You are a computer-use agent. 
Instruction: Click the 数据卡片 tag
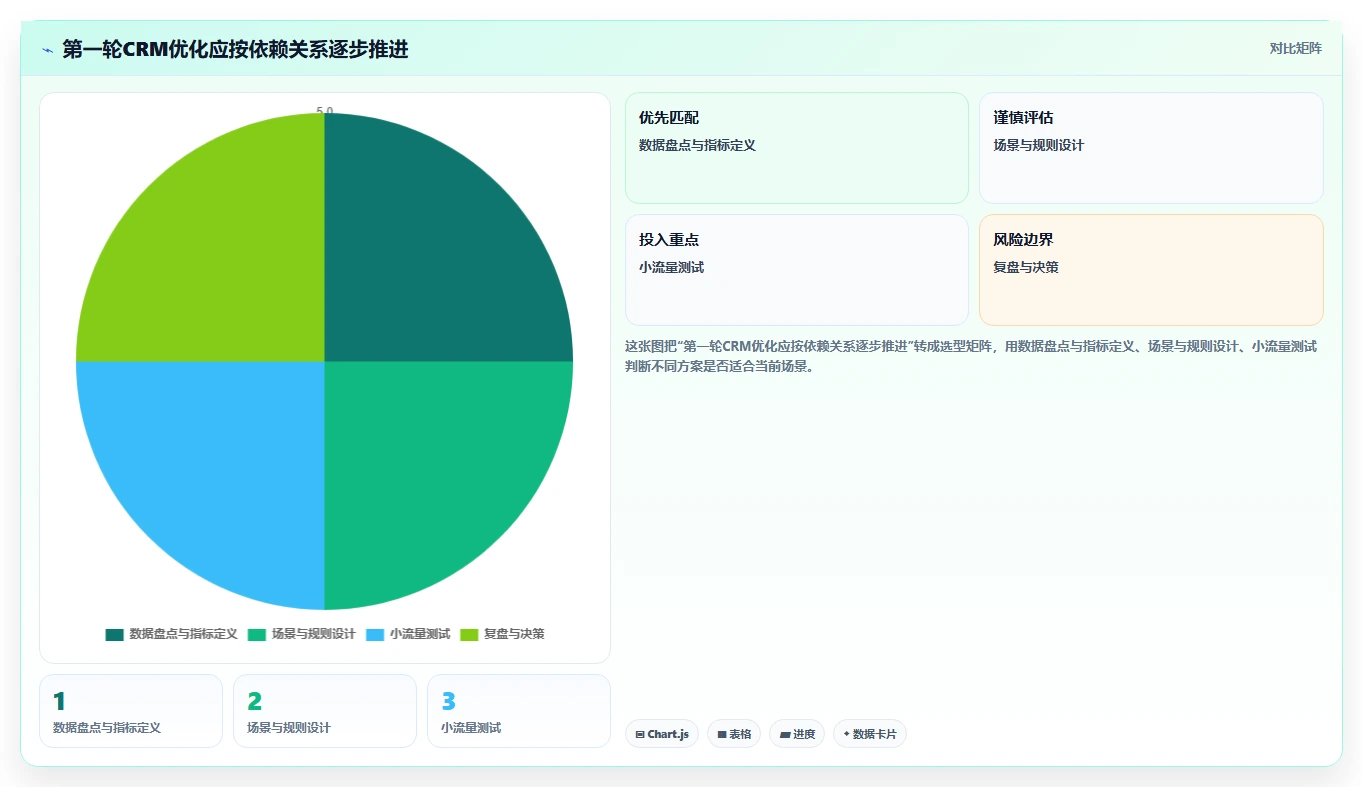click(x=870, y=734)
